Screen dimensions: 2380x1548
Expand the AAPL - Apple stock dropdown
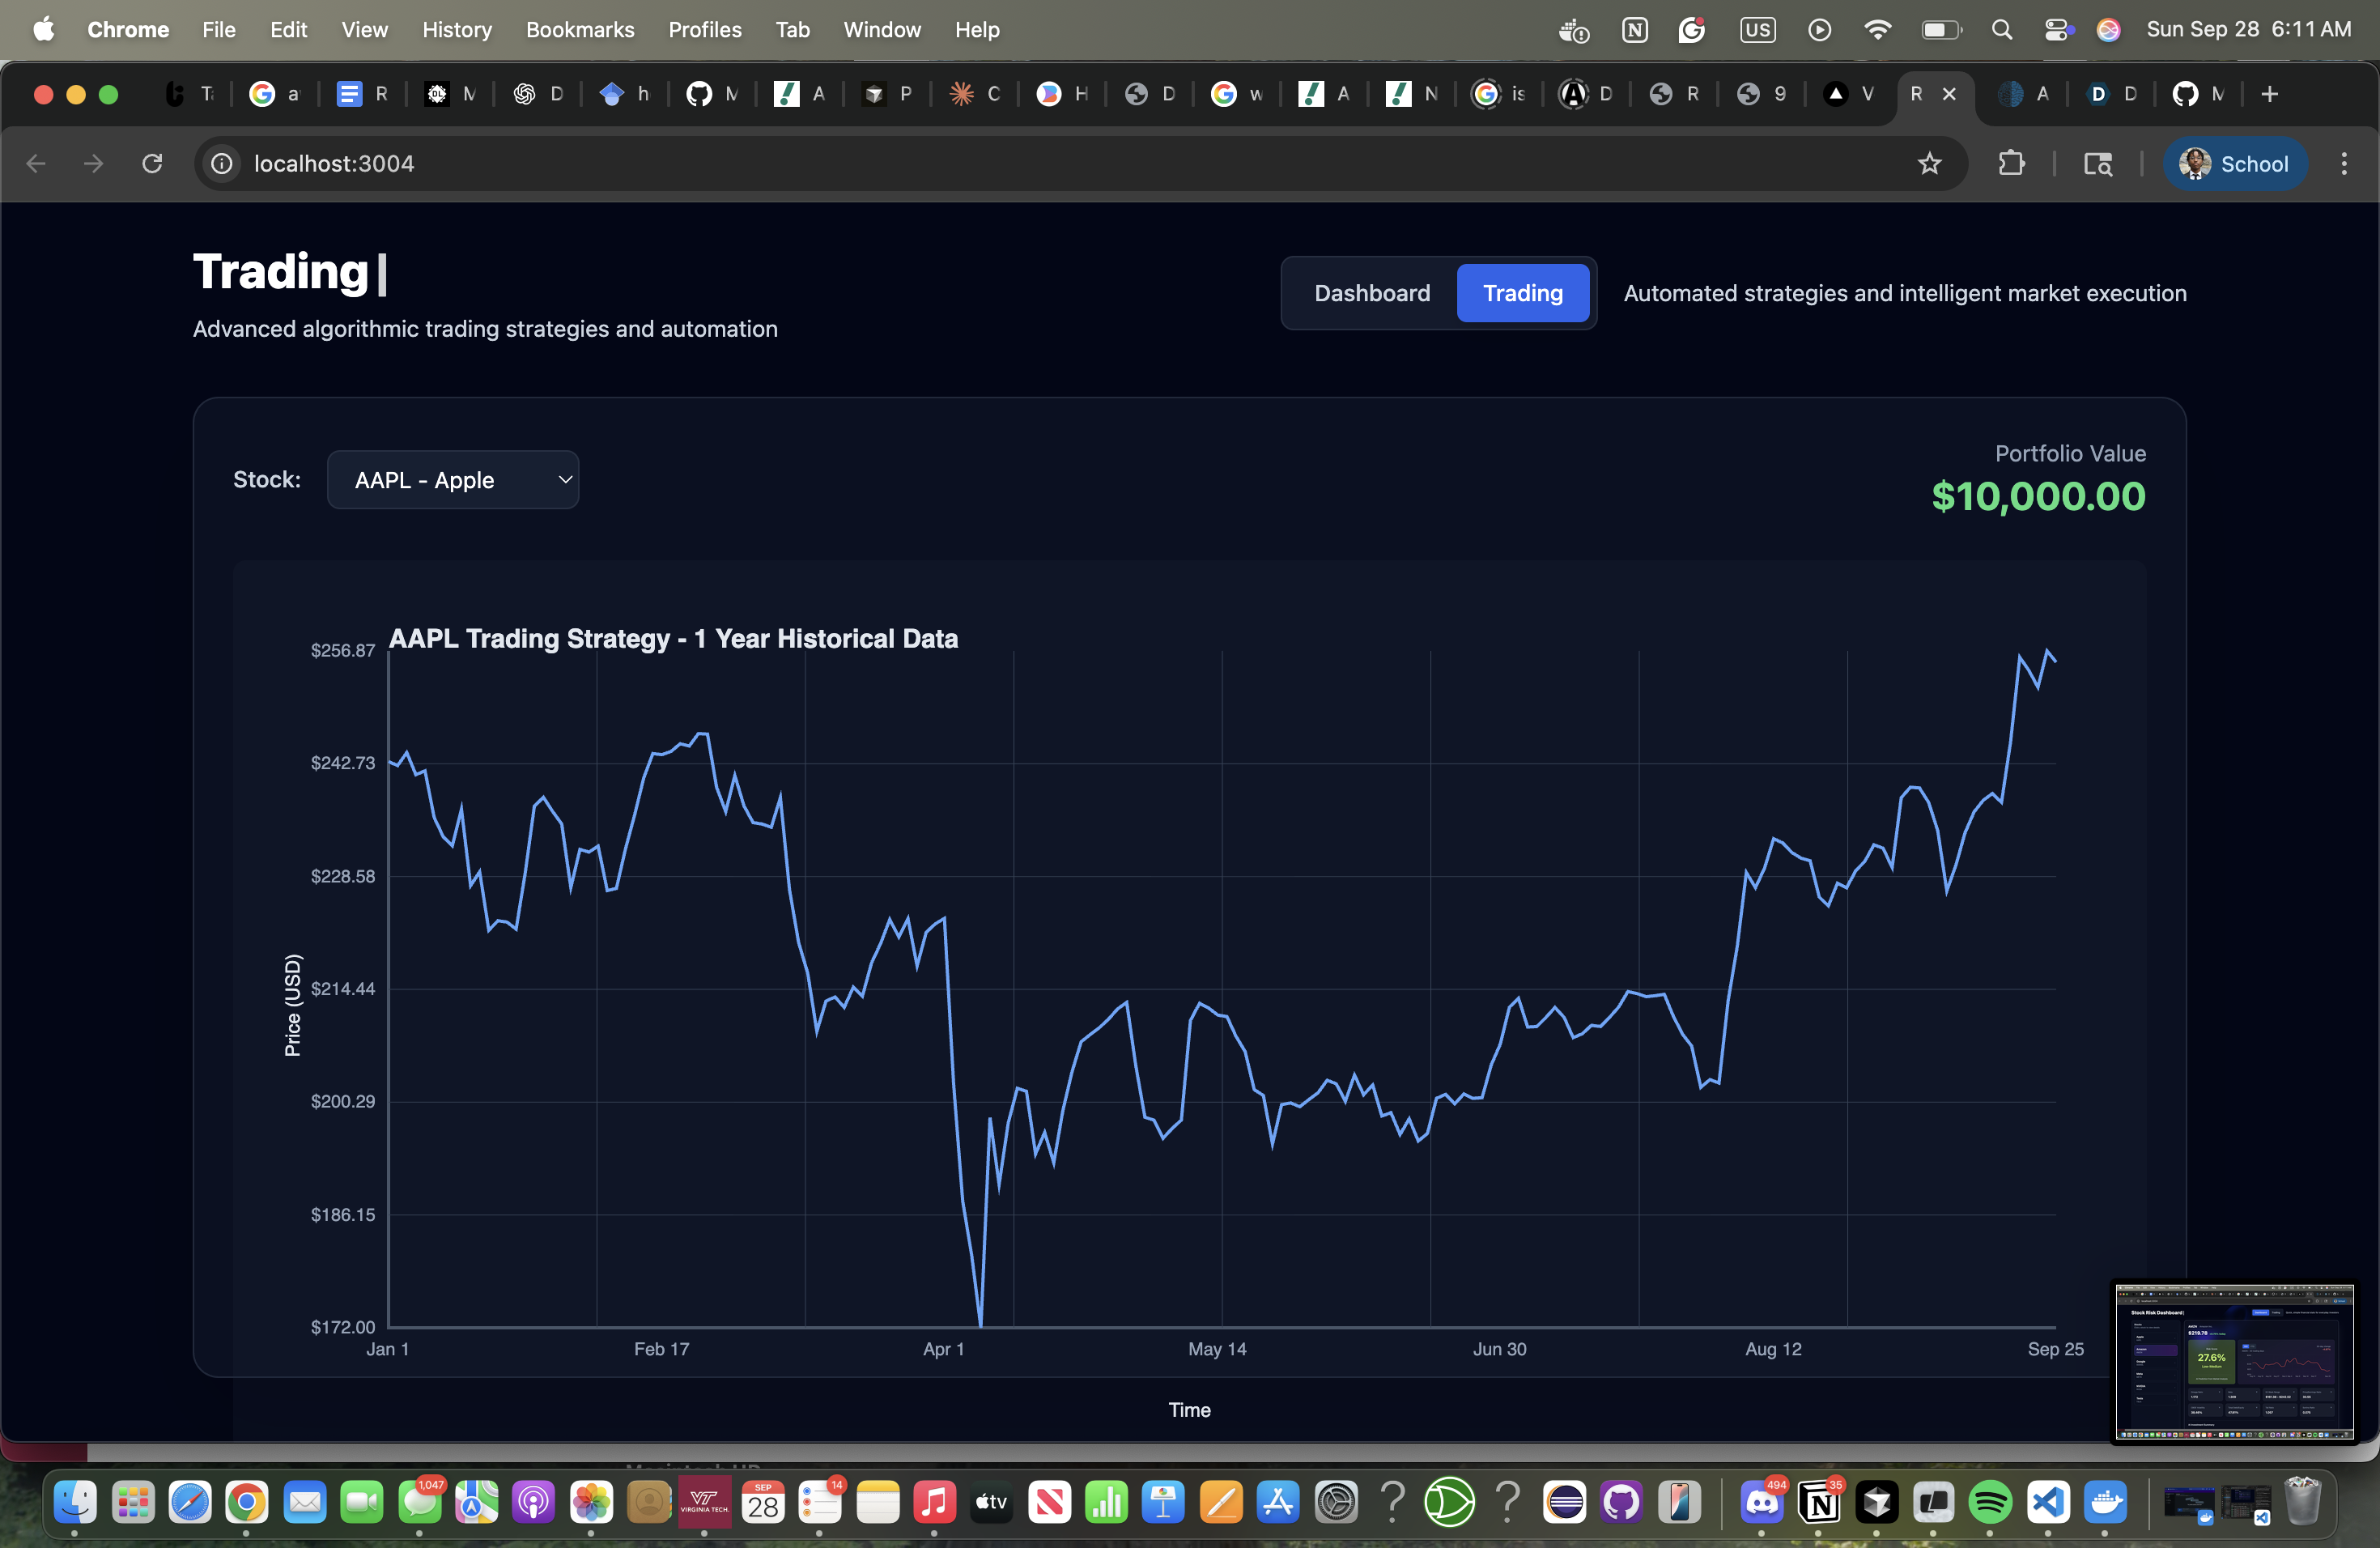click(453, 480)
